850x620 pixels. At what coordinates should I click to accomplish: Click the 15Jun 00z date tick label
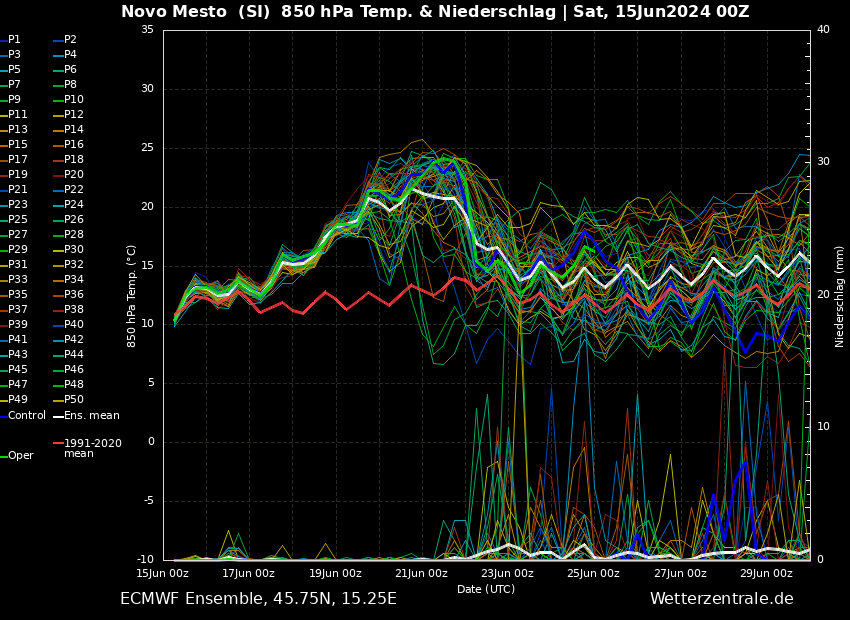click(x=163, y=574)
